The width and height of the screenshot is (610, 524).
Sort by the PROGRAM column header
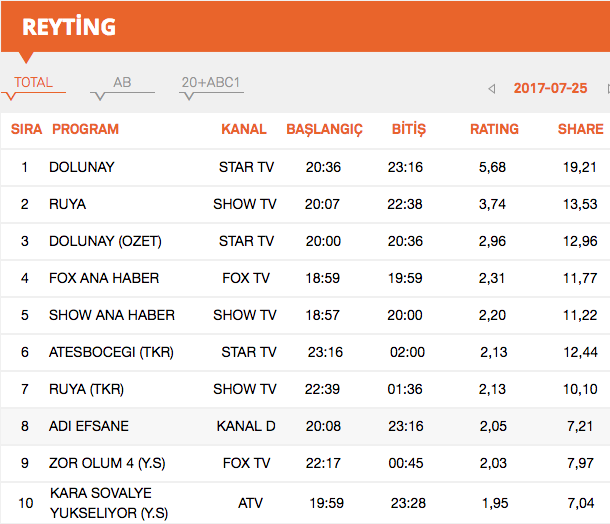pyautogui.click(x=85, y=129)
